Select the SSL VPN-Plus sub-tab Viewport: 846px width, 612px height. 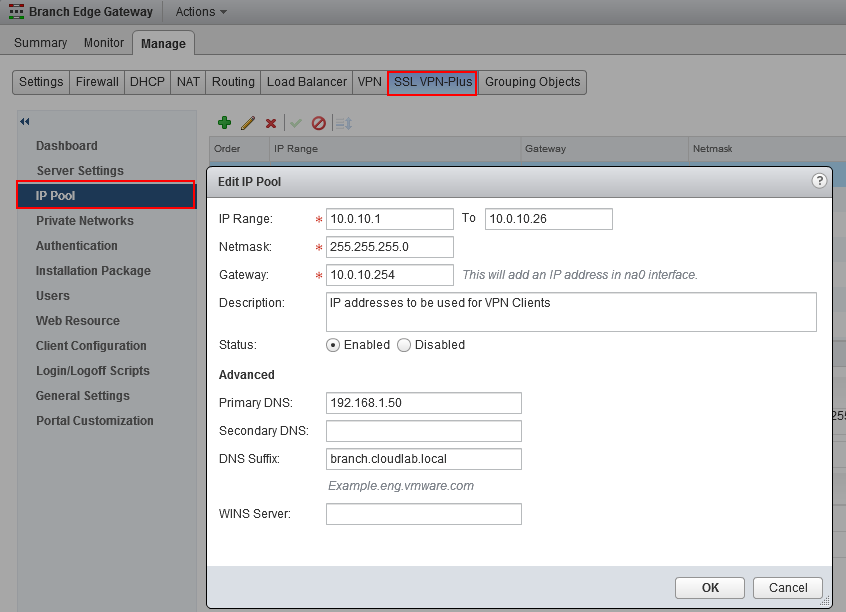pos(432,83)
